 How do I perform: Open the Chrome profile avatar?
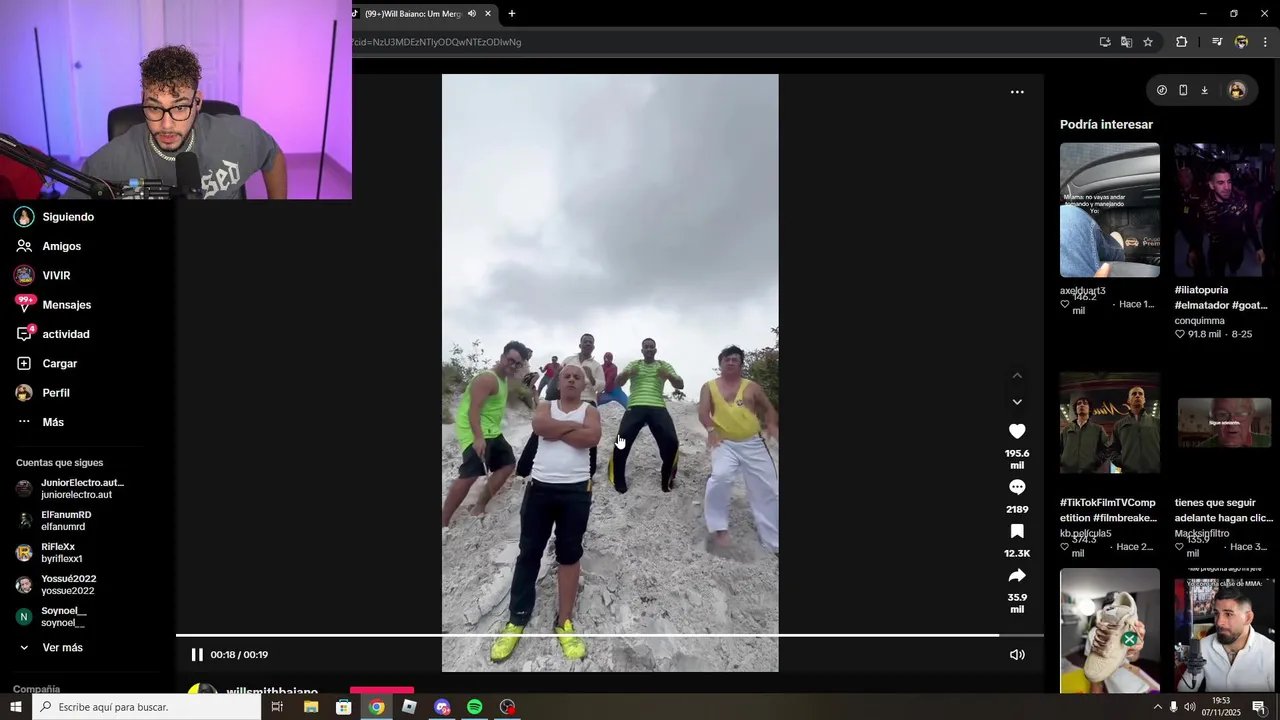point(1242,42)
